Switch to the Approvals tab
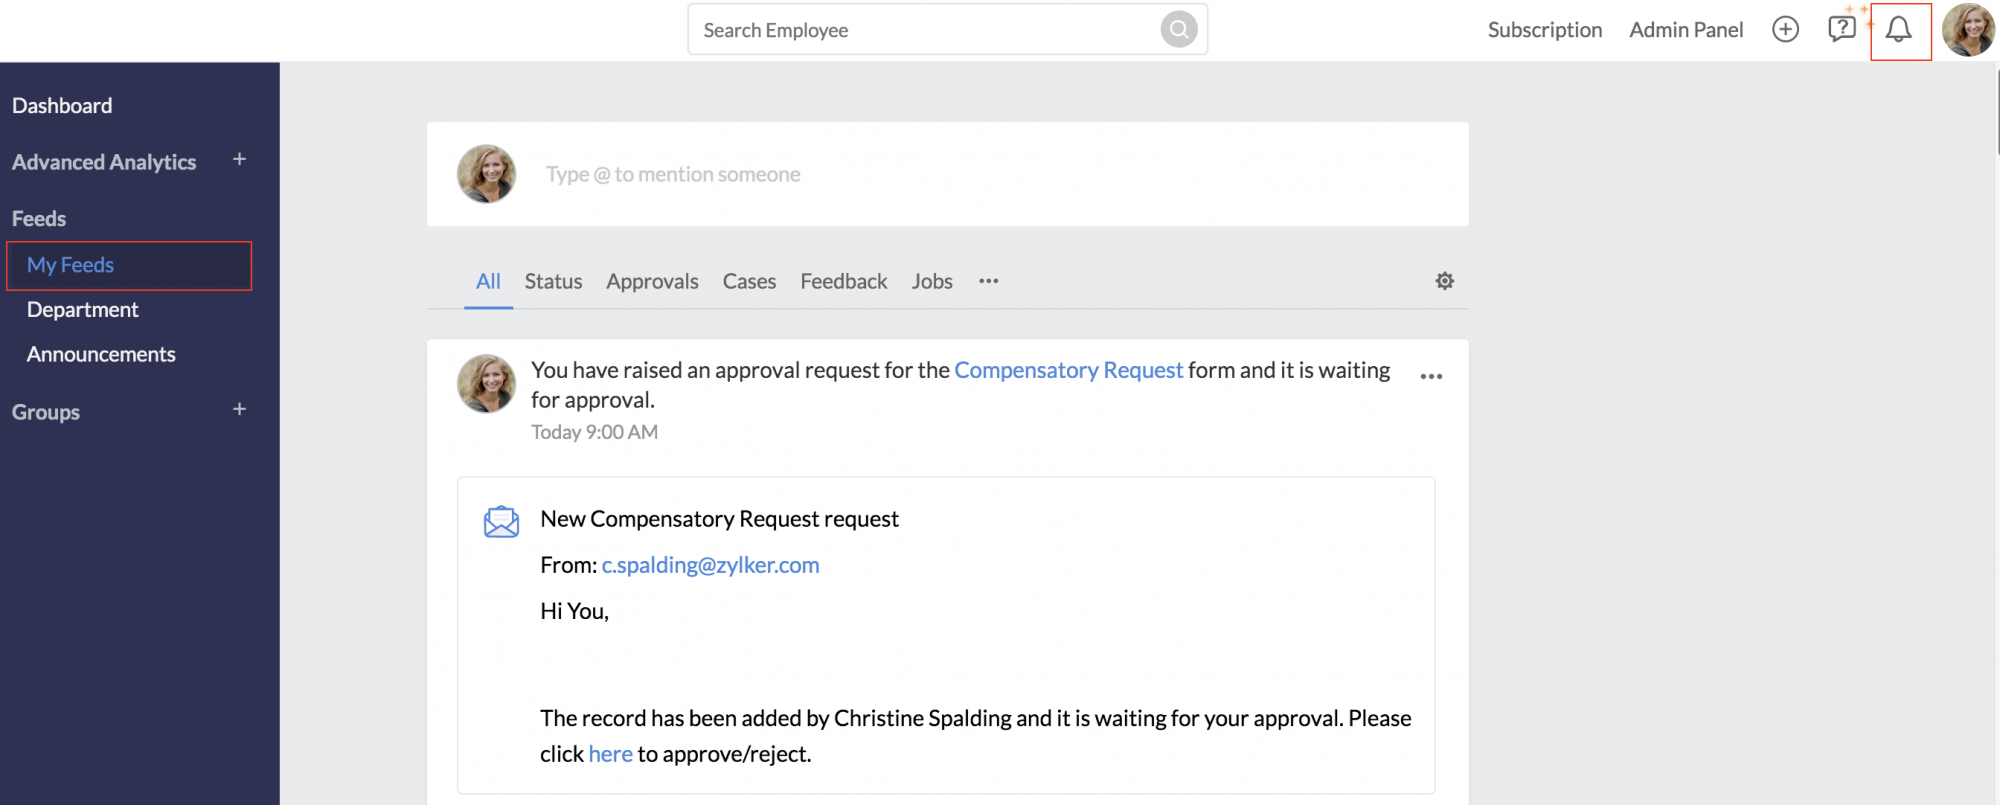2000x805 pixels. pos(652,282)
